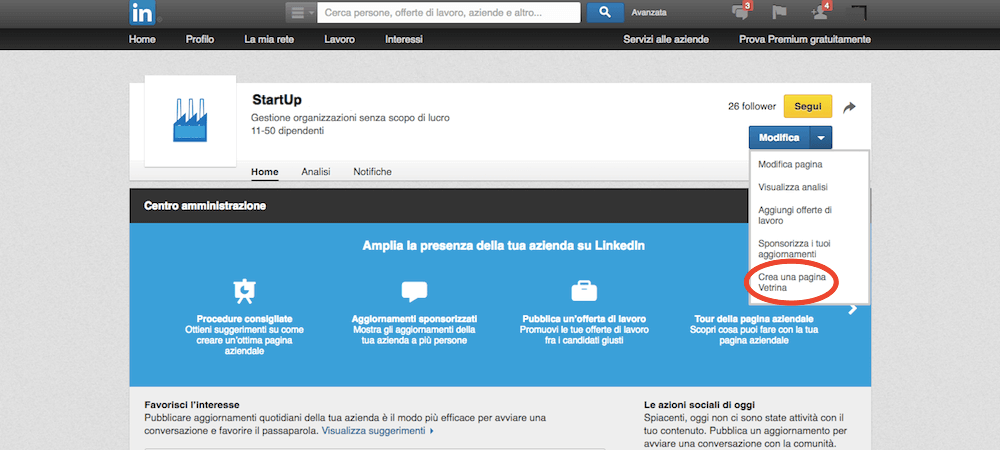Open La mia rete menu
This screenshot has height=450, width=1000.
click(269, 40)
